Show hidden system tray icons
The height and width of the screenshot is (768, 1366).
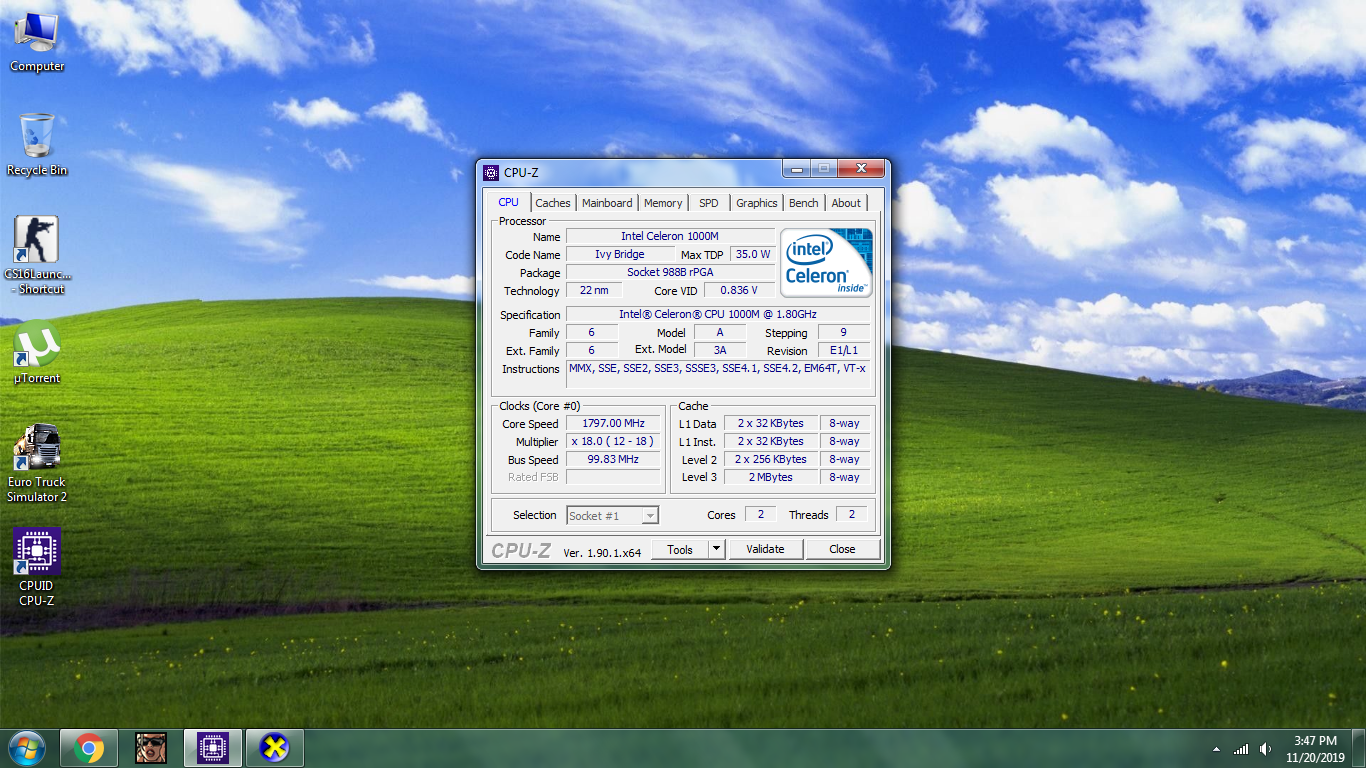1217,749
